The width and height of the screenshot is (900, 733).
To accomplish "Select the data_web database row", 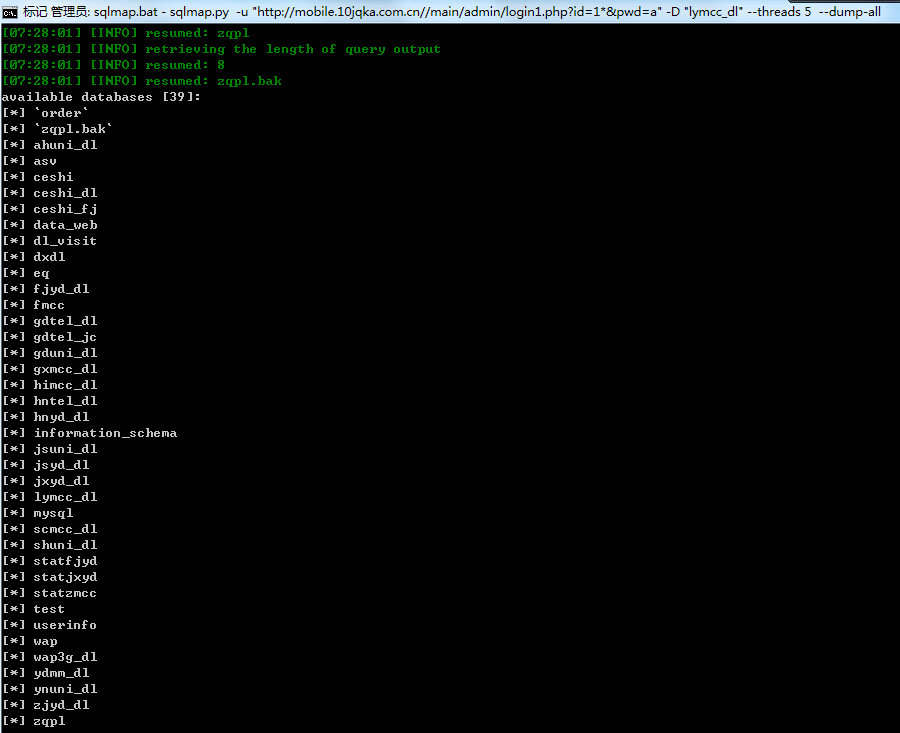I will click(49, 226).
